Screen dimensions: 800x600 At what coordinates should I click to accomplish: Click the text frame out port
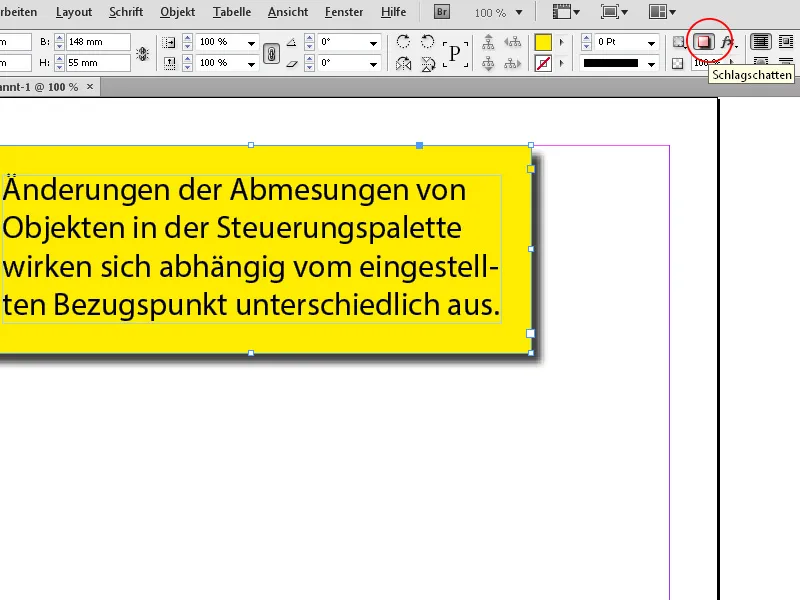[531, 333]
